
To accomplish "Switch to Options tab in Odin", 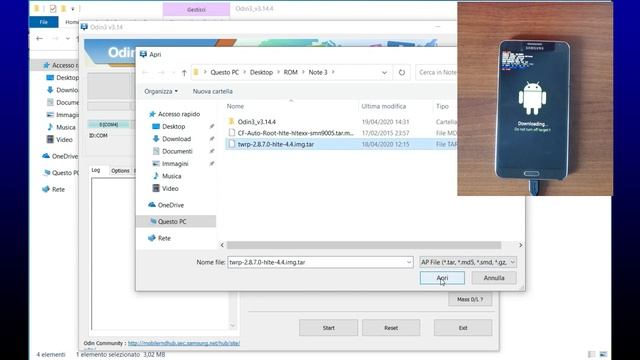I will pos(120,171).
